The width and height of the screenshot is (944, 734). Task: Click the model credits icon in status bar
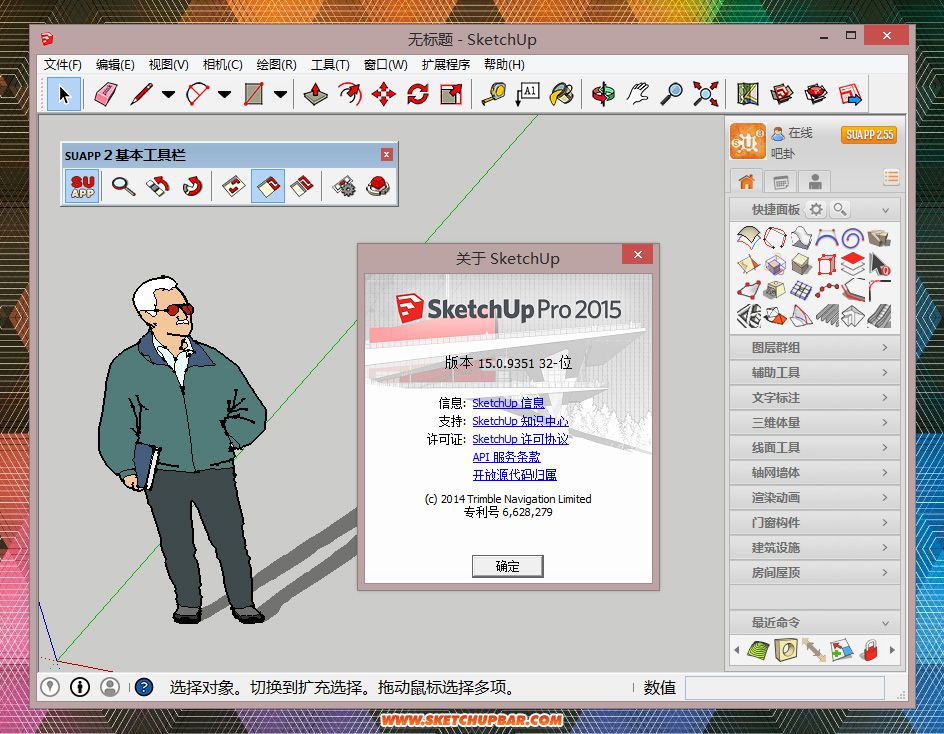pyautogui.click(x=80, y=687)
